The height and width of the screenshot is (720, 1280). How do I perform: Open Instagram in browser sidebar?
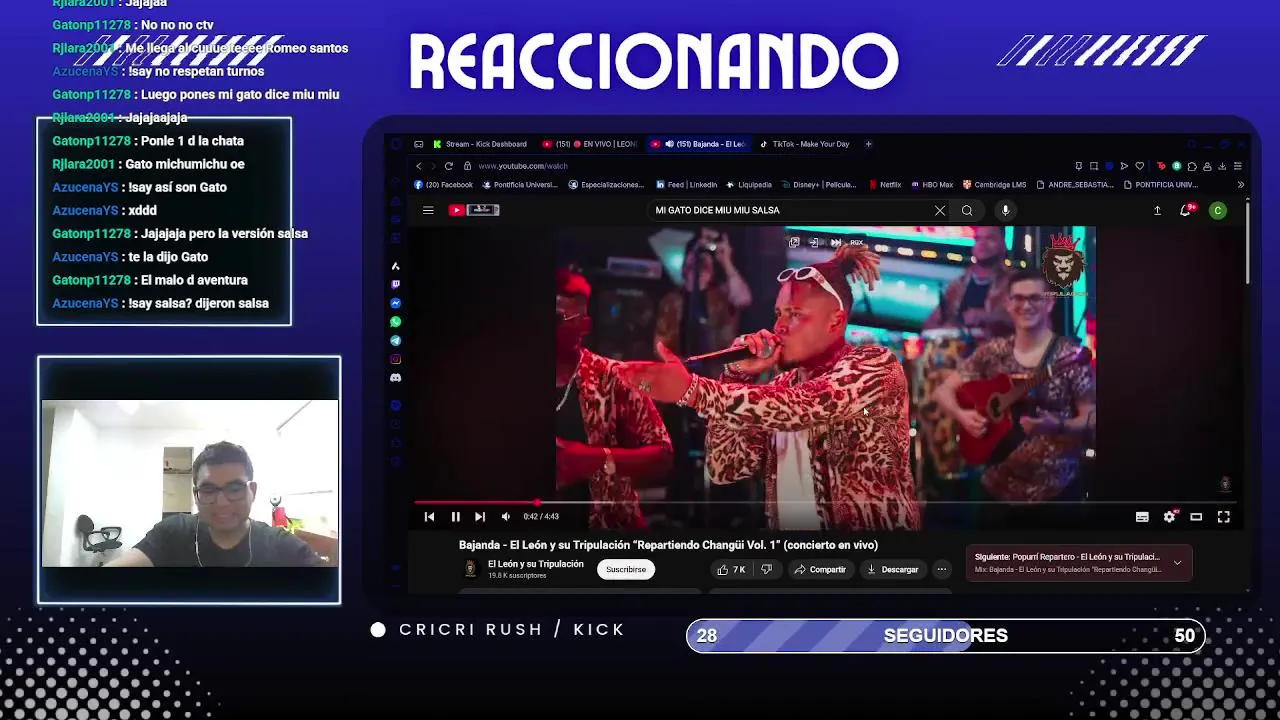coord(396,359)
